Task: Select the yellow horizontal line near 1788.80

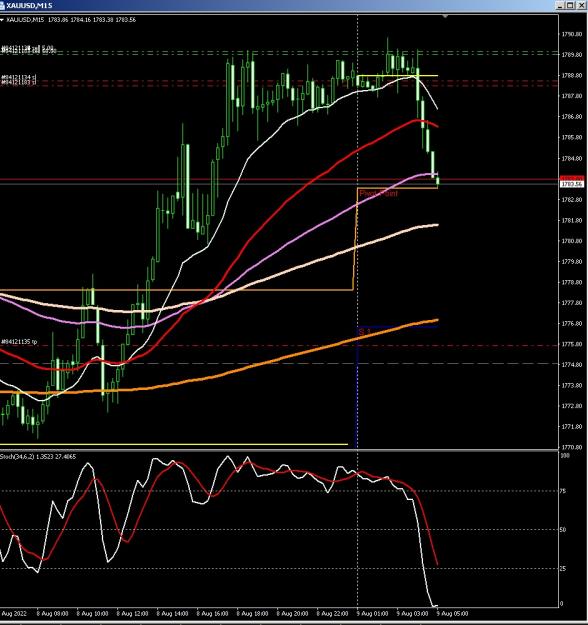Action: click(x=397, y=75)
